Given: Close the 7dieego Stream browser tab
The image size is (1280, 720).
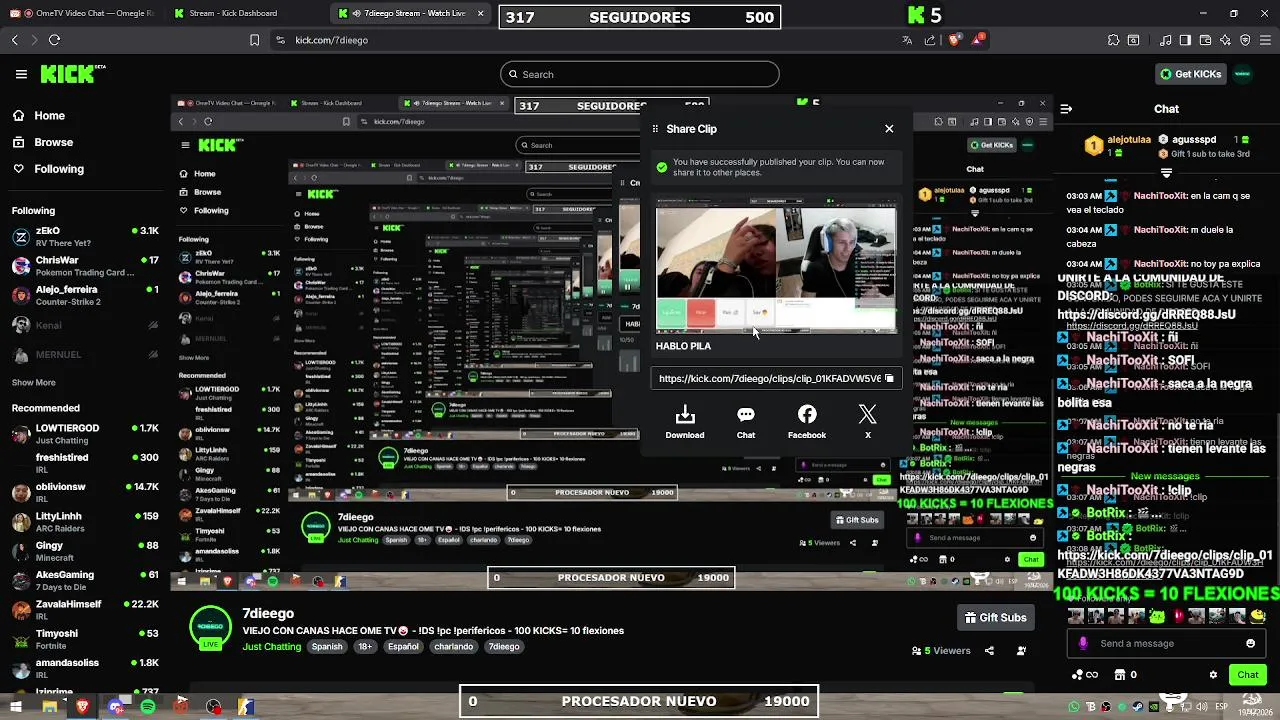Looking at the screenshot, I should [481, 14].
